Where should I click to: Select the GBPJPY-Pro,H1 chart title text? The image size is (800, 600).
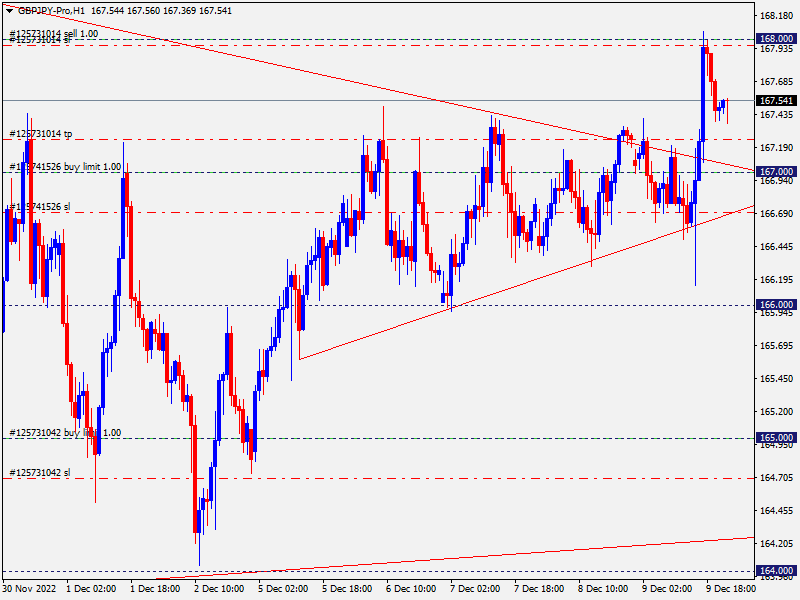[x=52, y=11]
